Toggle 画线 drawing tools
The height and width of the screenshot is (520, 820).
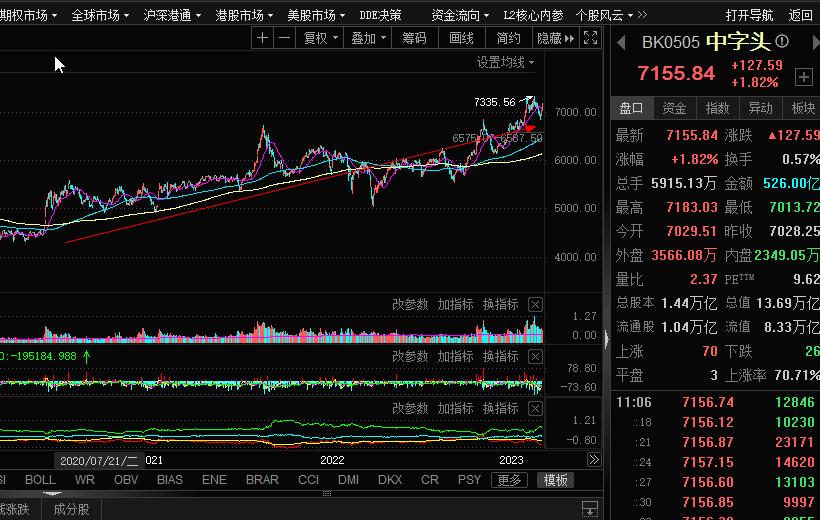coord(461,38)
